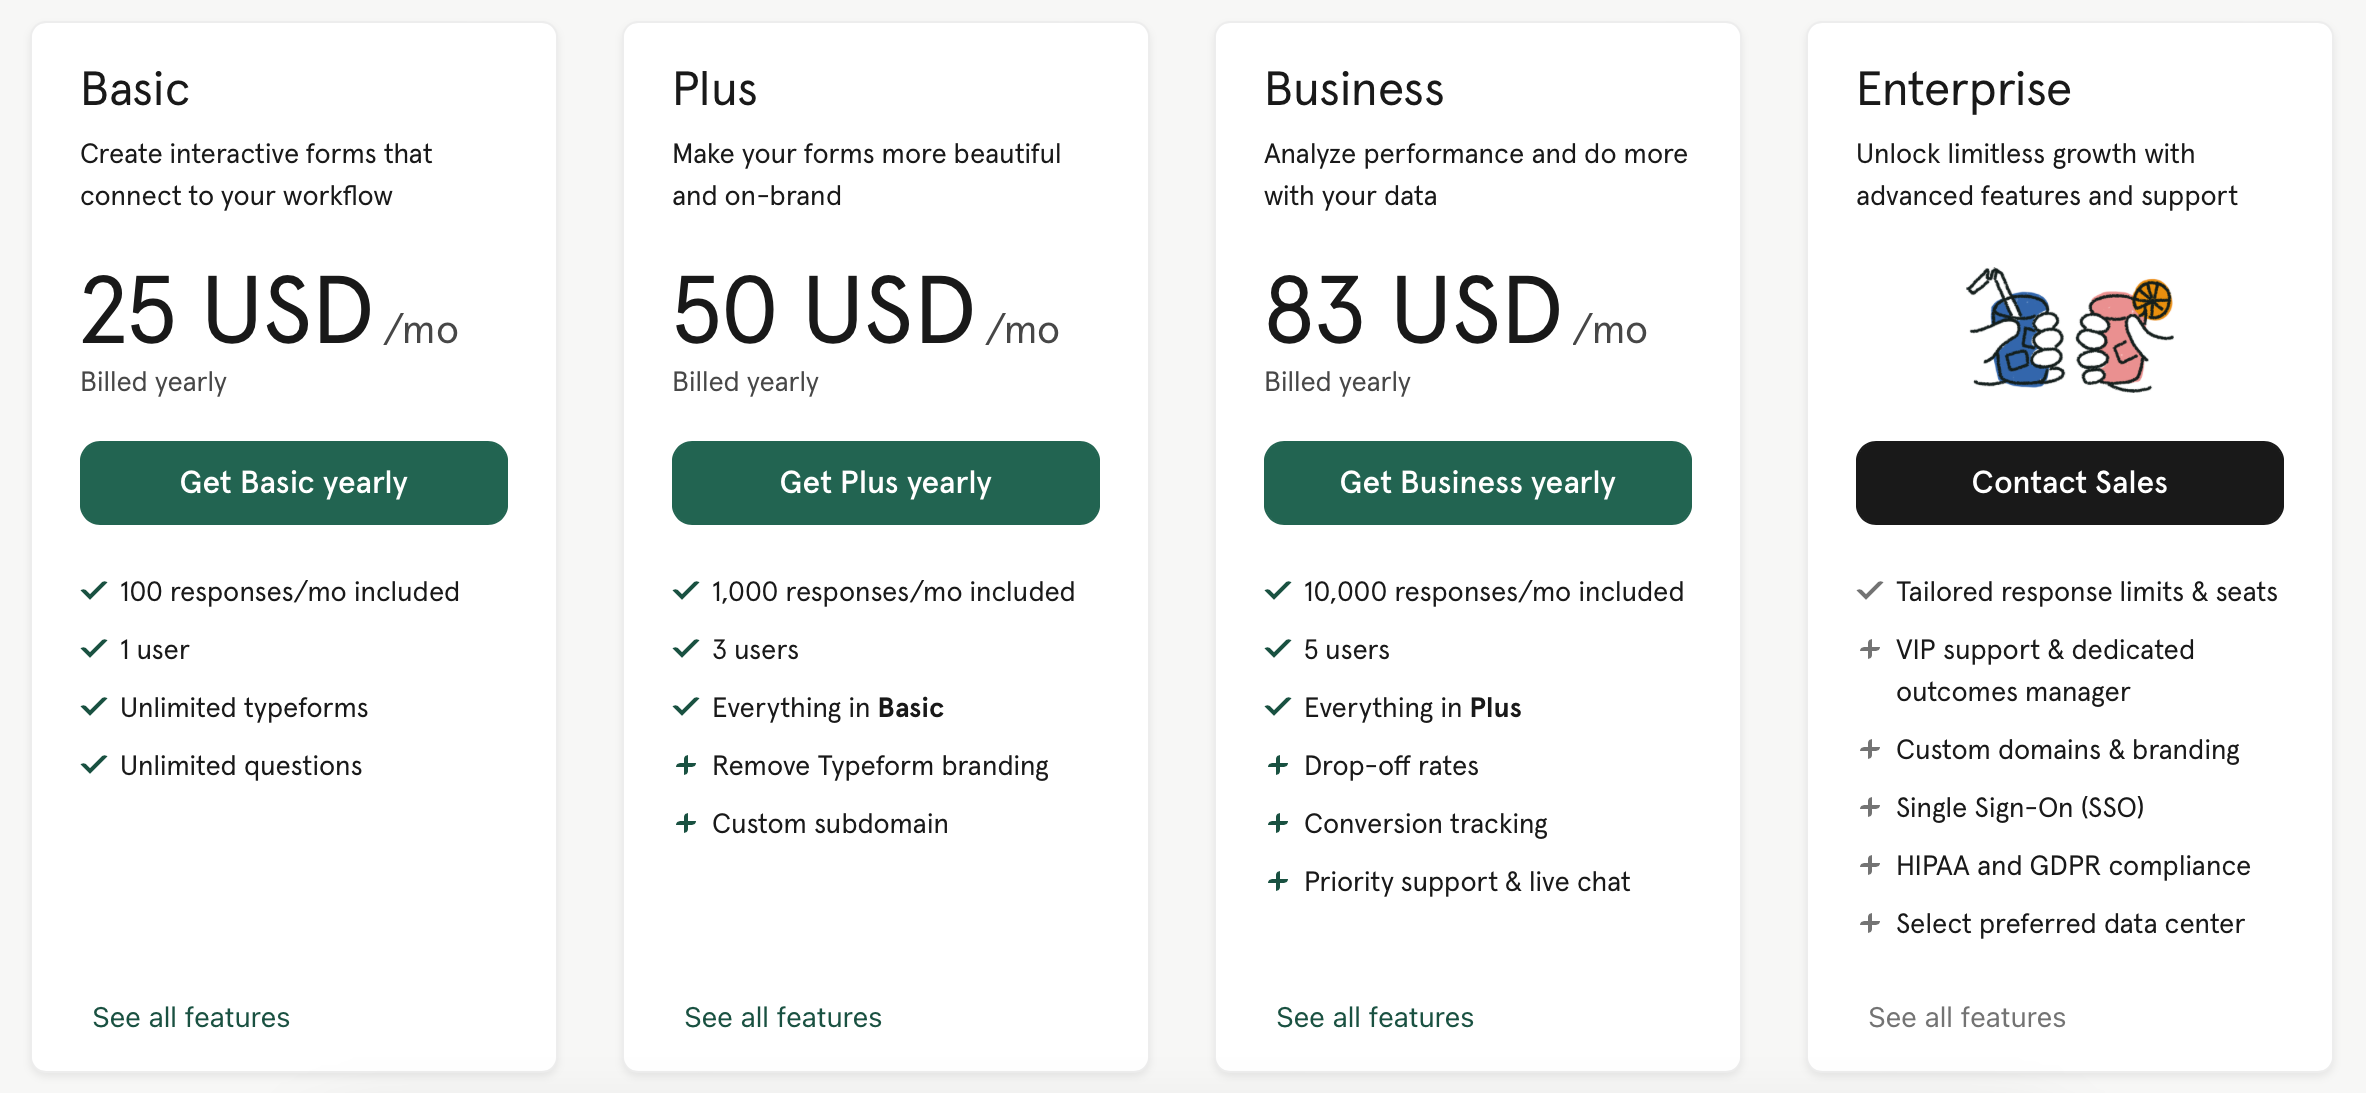The width and height of the screenshot is (2366, 1093).
Task: Click the 83 USD price text
Action: pos(1412,311)
